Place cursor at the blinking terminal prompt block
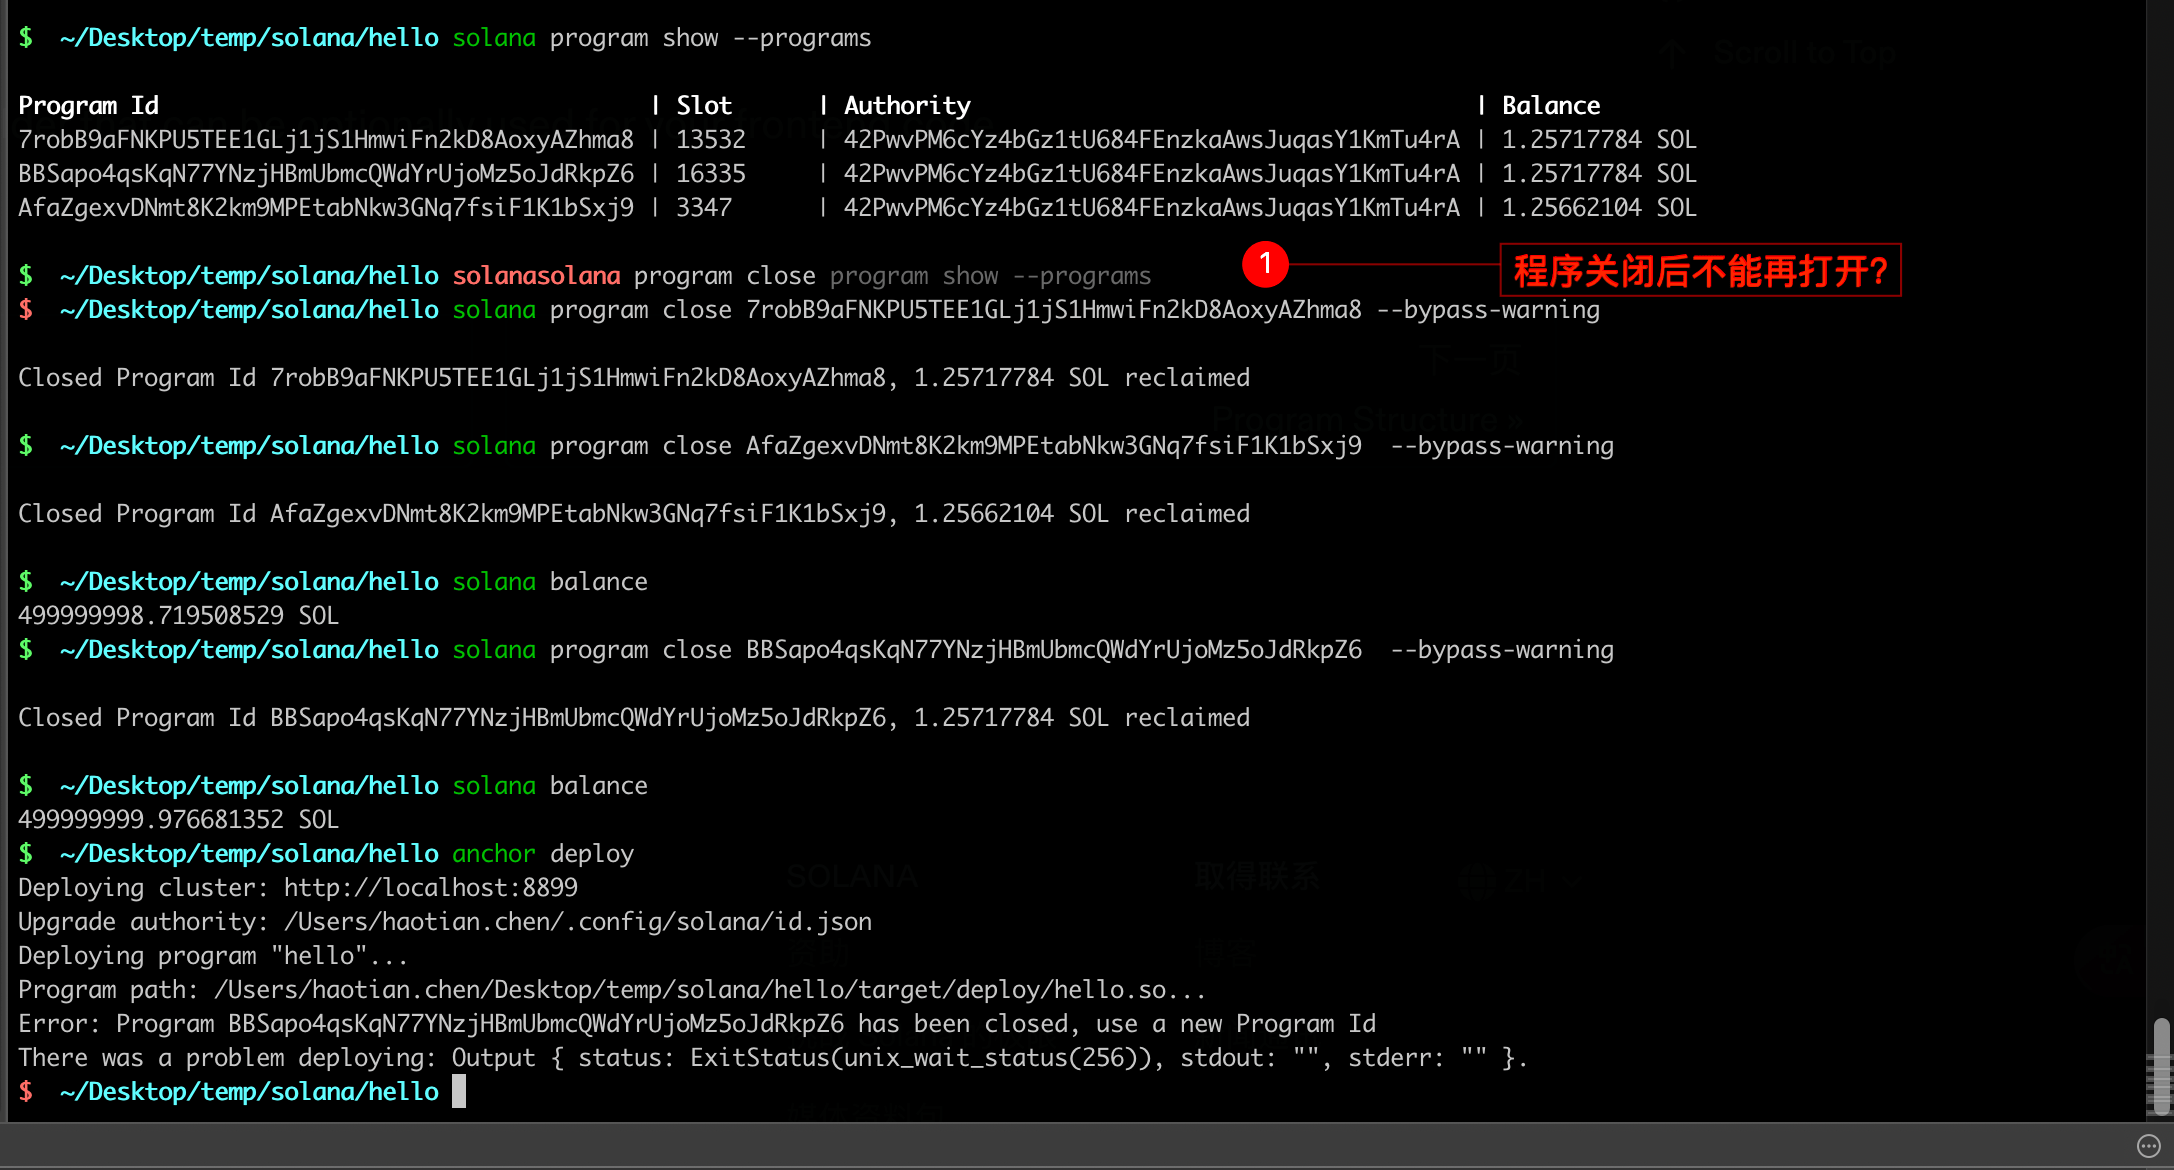The height and width of the screenshot is (1170, 2174). (459, 1091)
